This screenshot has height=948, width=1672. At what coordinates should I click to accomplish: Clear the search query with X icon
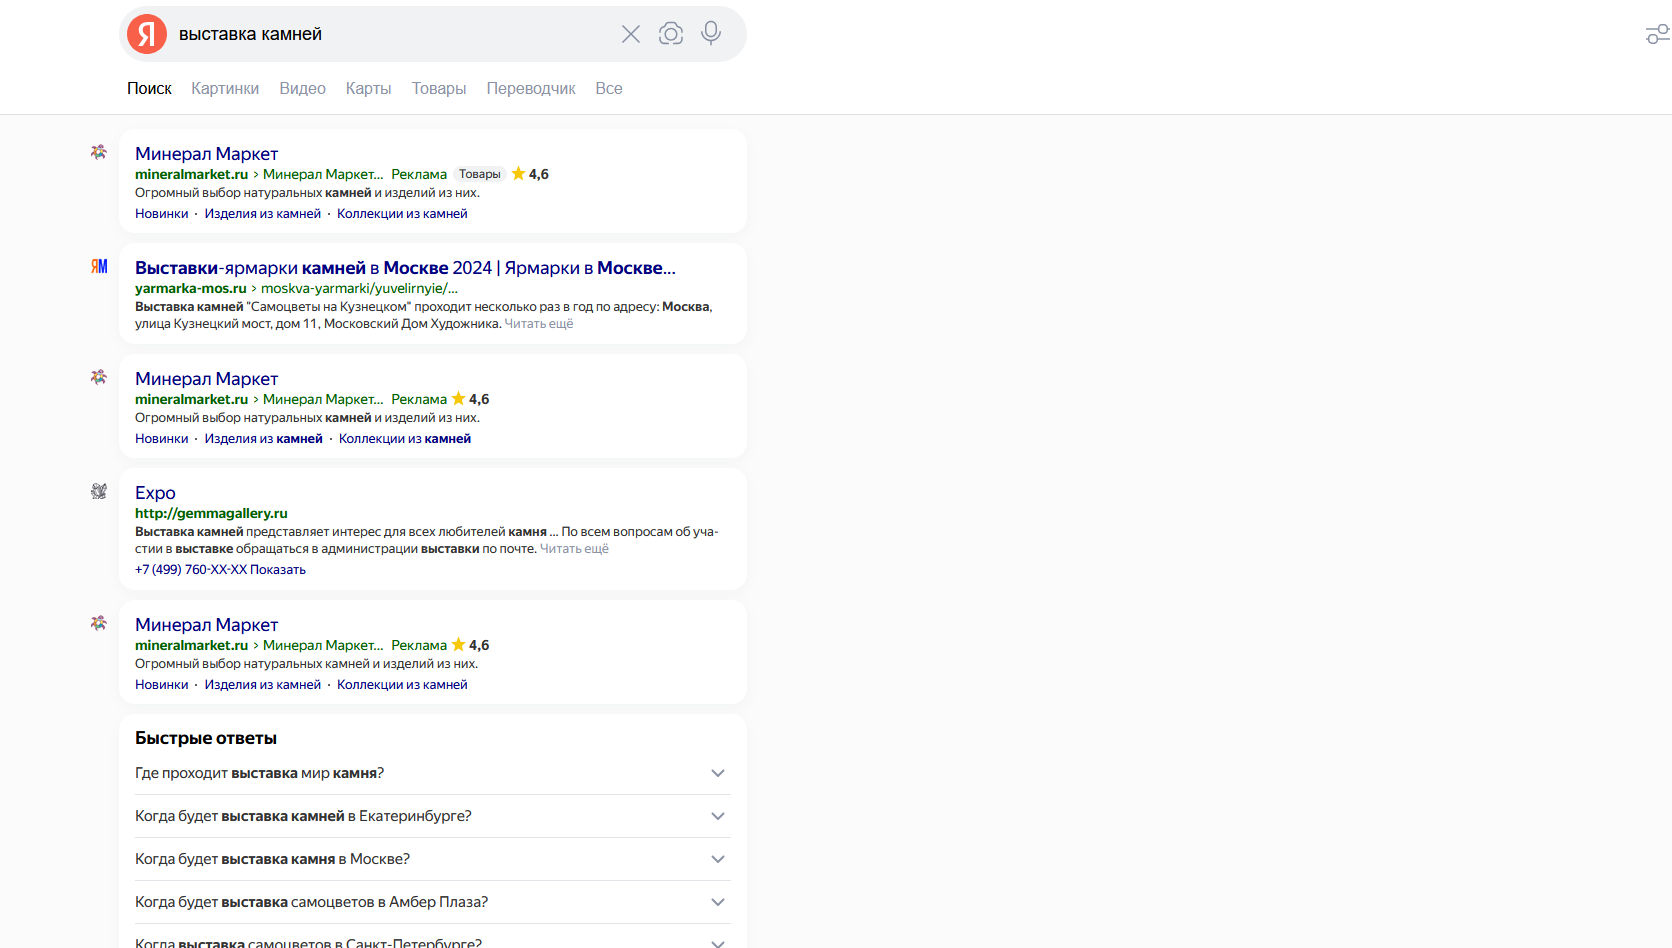(x=631, y=34)
